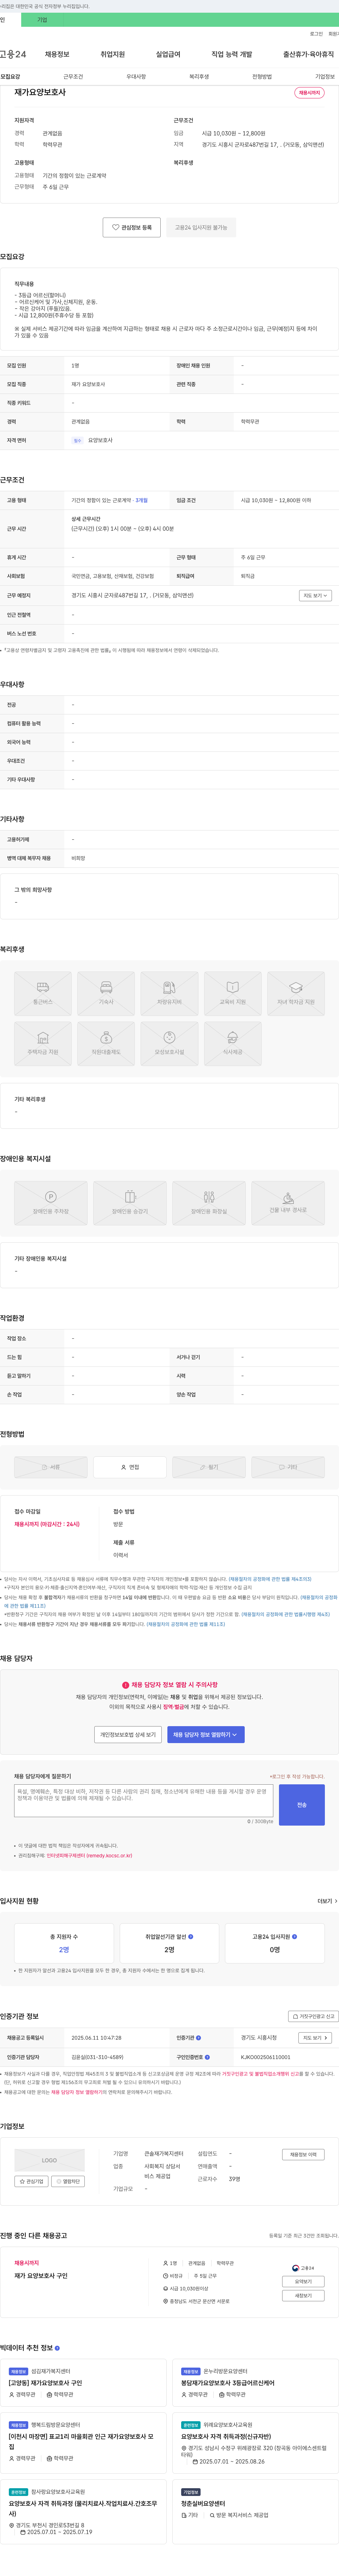The width and height of the screenshot is (339, 2576).
Task: Switch to the 기업정보 section tab
Action: (325, 77)
